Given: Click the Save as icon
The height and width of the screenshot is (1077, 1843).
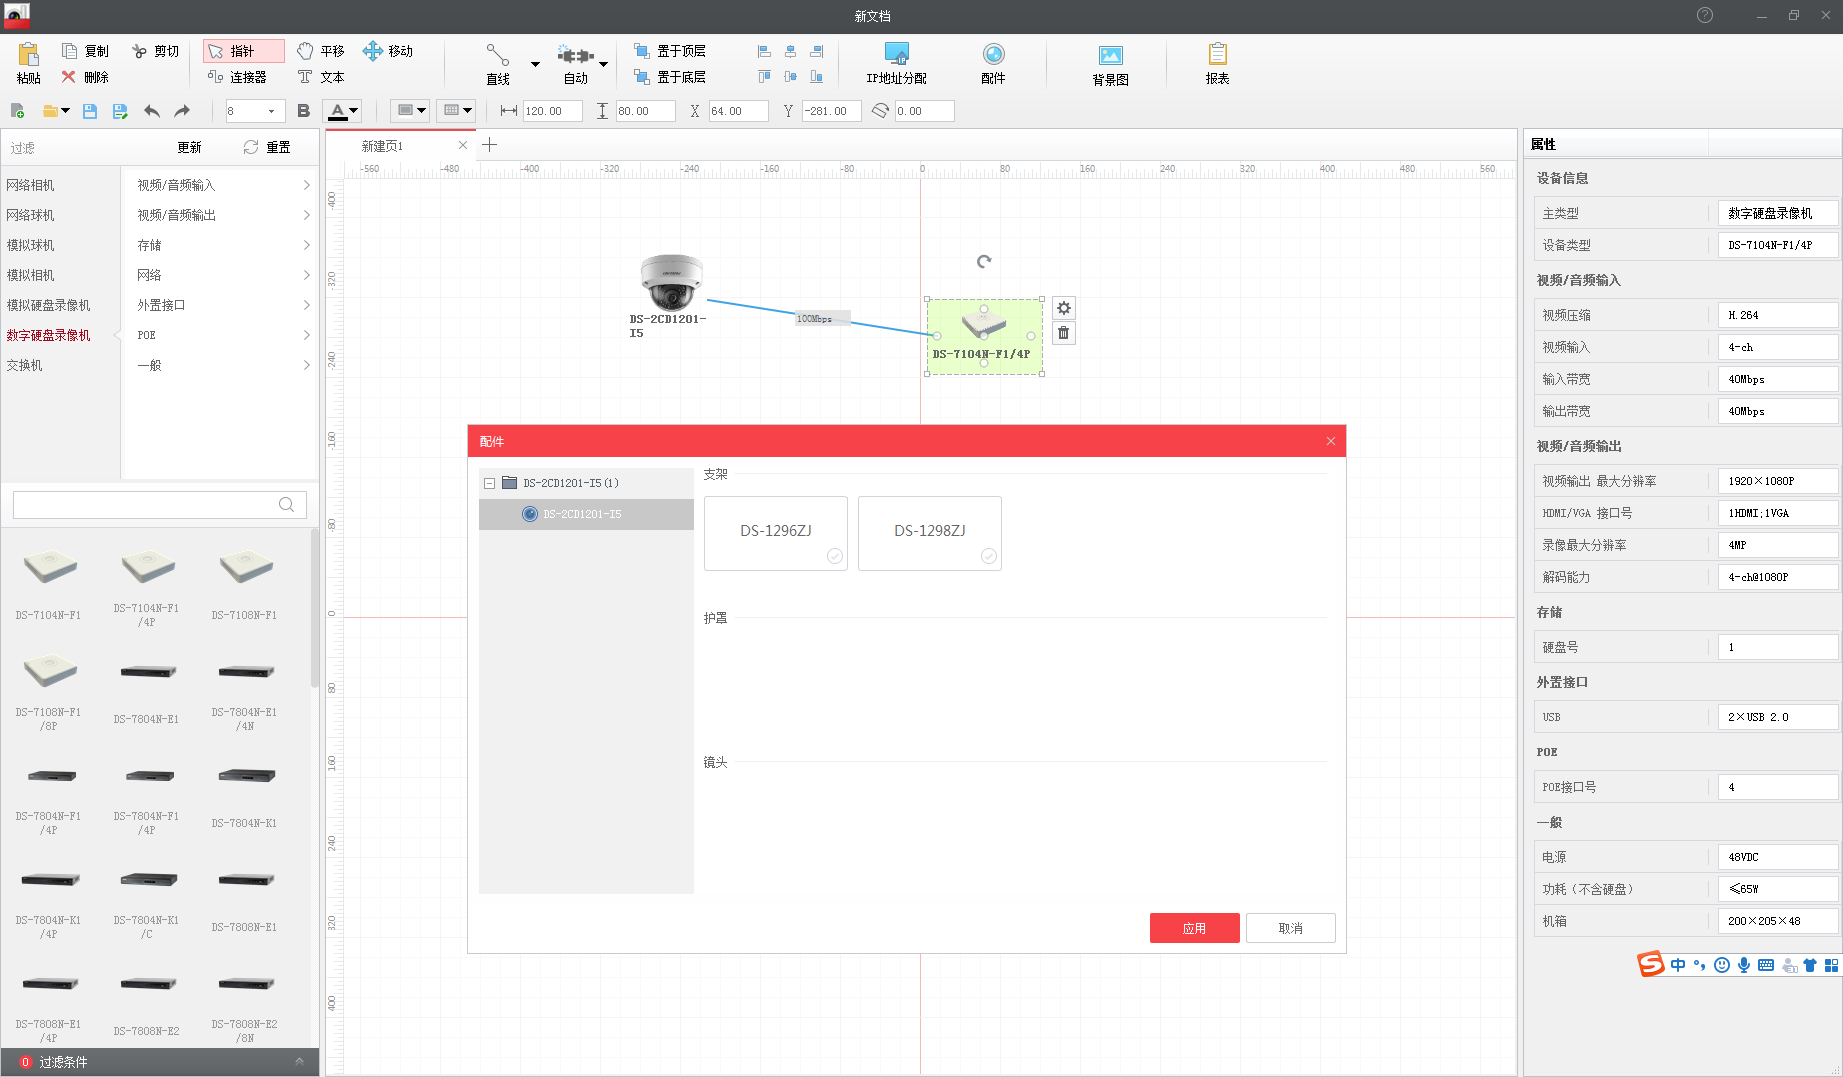Looking at the screenshot, I should (120, 111).
